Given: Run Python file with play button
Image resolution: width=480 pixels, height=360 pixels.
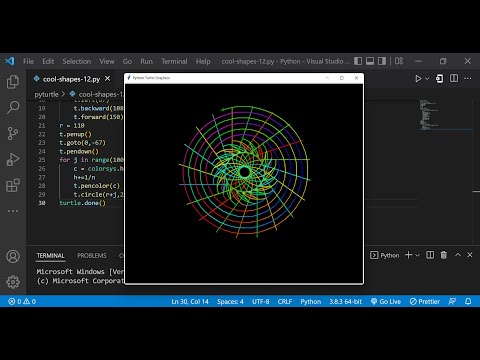Looking at the screenshot, I should pos(418,79).
